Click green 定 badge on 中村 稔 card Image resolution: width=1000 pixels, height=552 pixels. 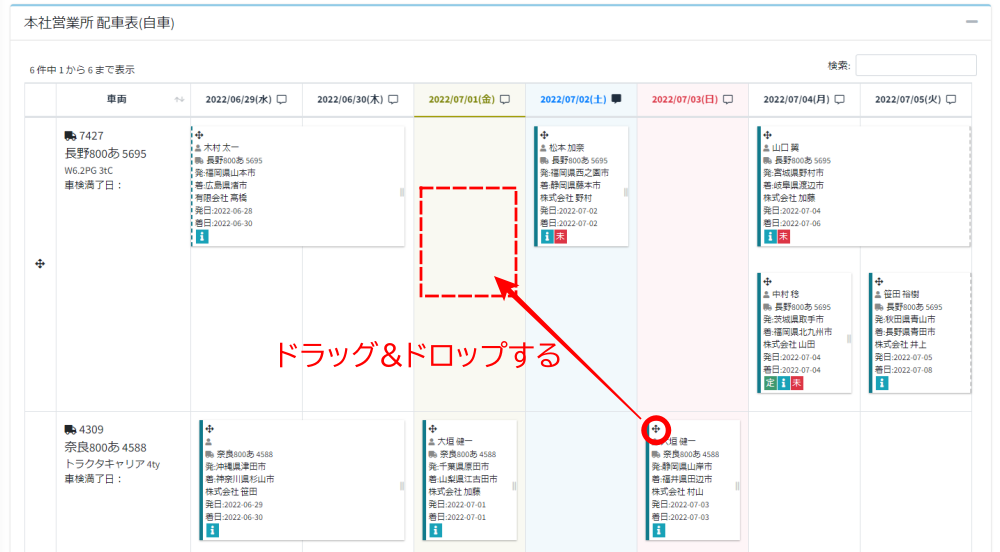[770, 383]
